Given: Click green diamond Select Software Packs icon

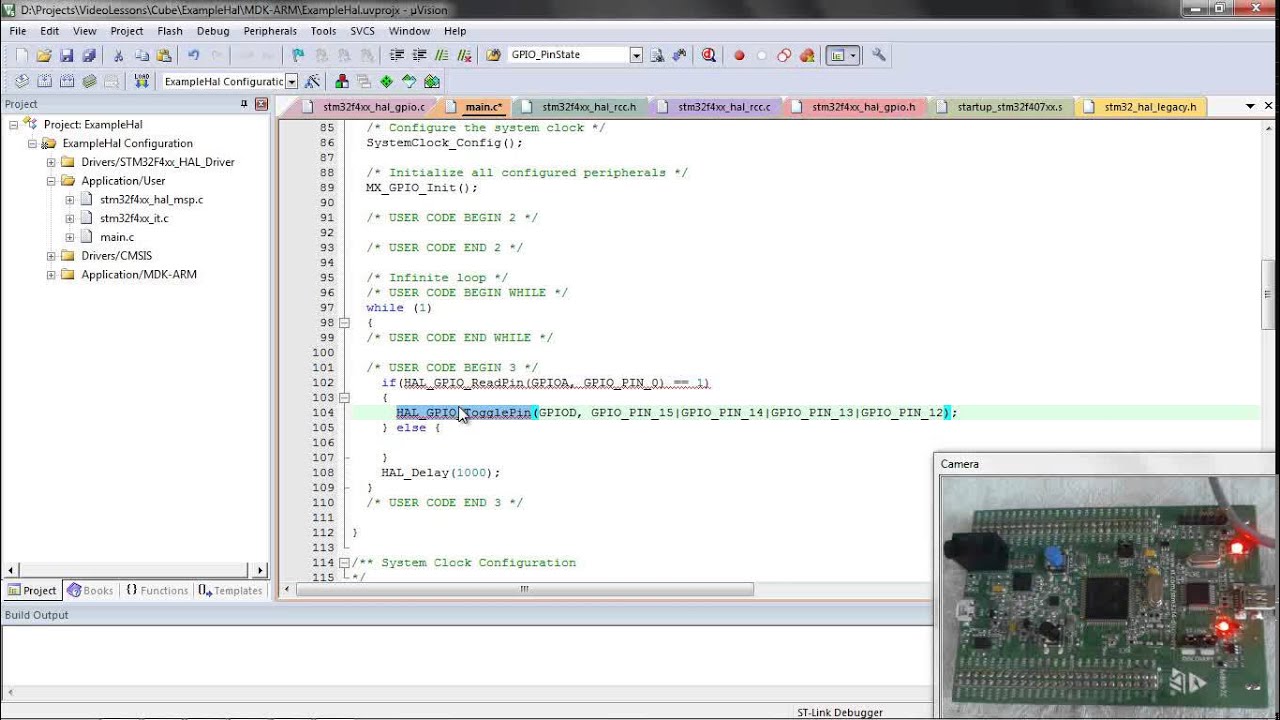Looking at the screenshot, I should click(386, 81).
